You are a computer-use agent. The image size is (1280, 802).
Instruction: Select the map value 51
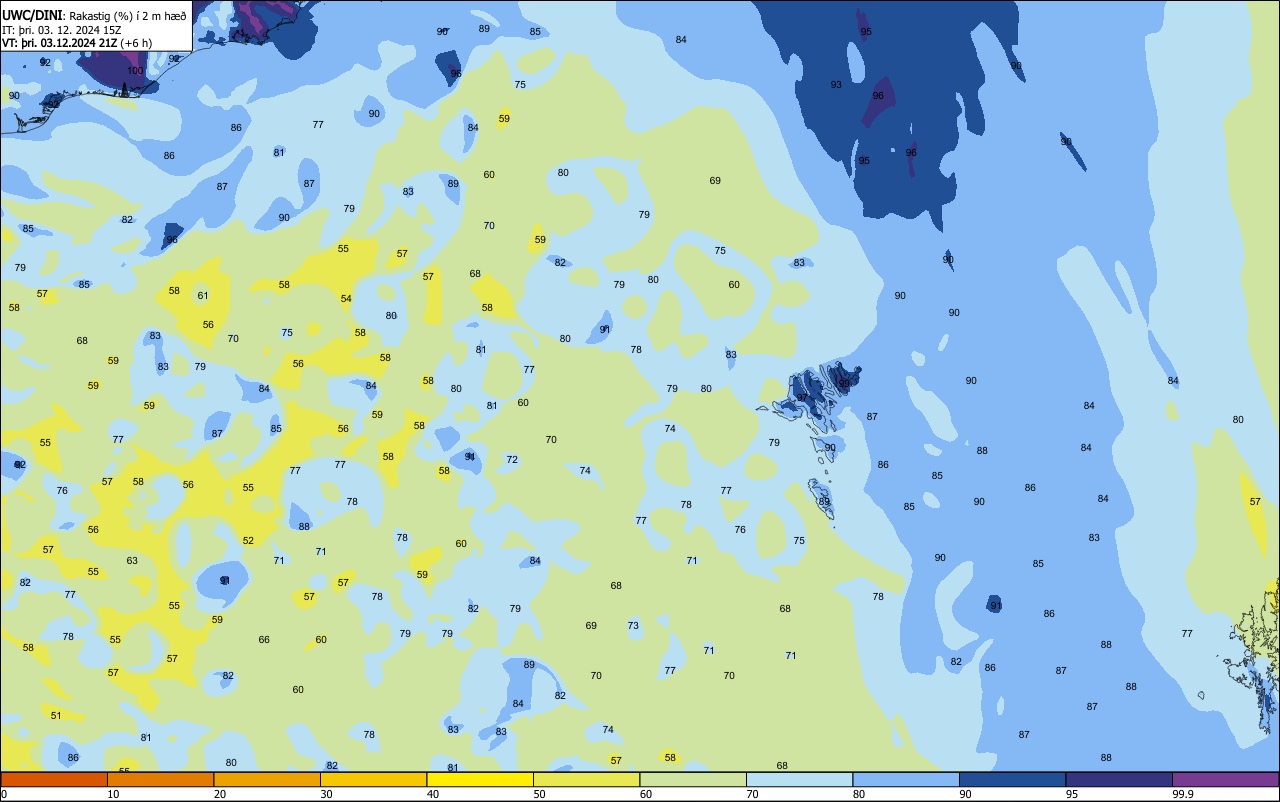(56, 716)
